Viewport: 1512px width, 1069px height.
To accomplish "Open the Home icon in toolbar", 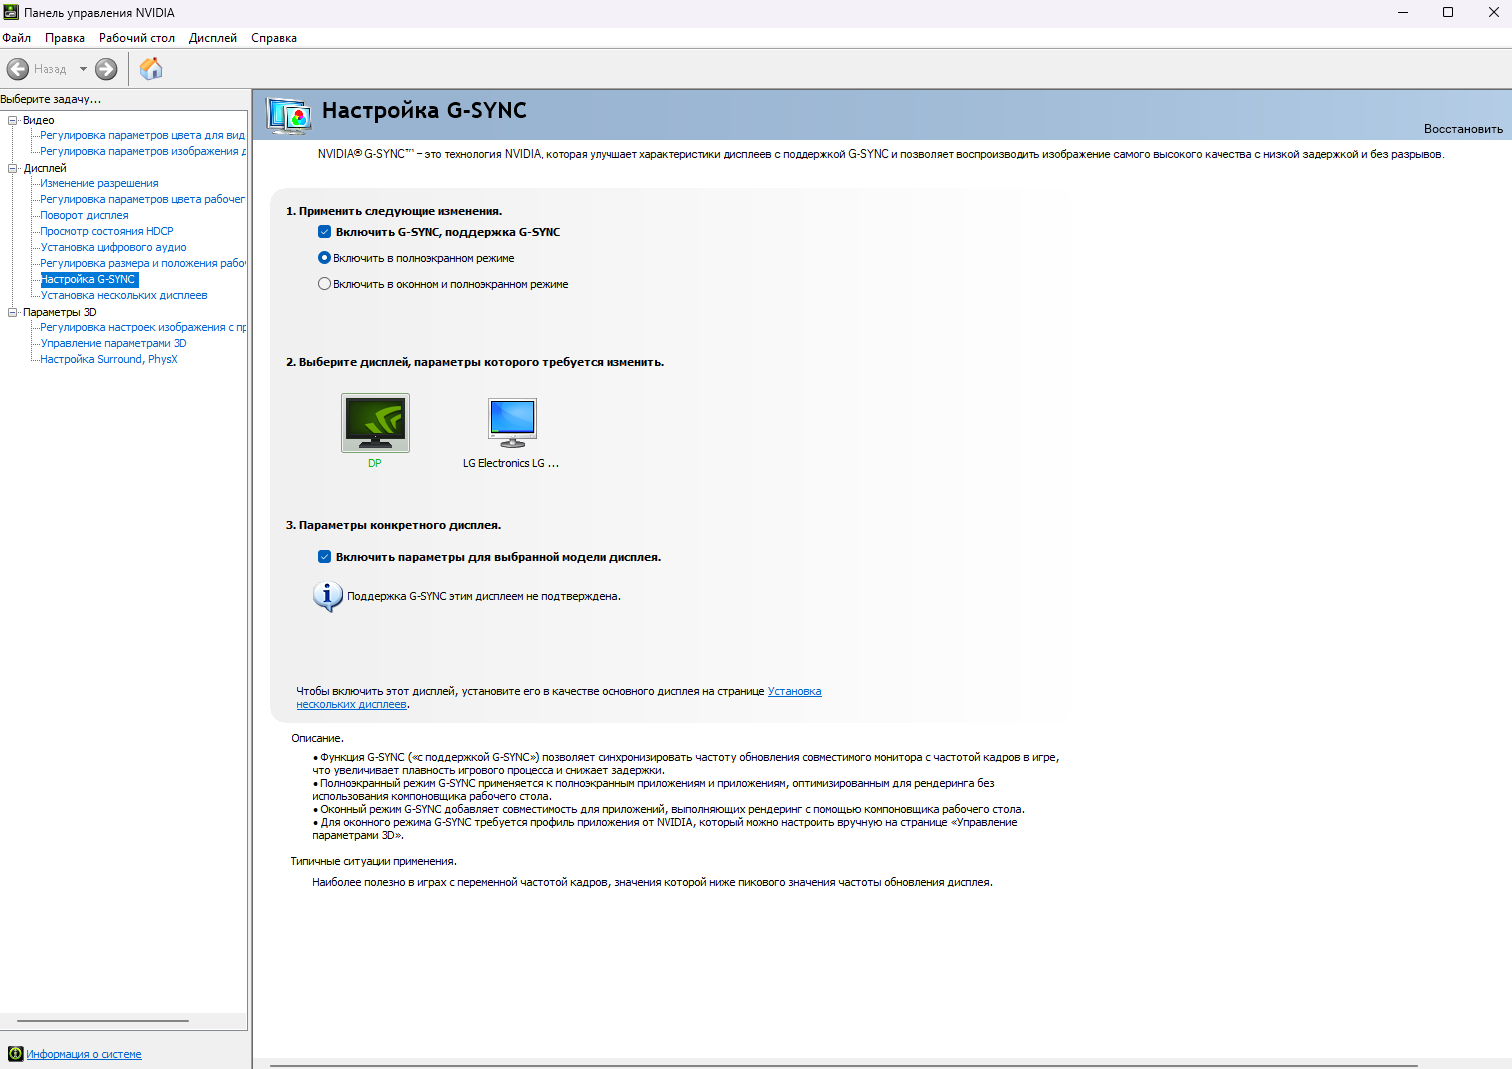I will coord(151,69).
